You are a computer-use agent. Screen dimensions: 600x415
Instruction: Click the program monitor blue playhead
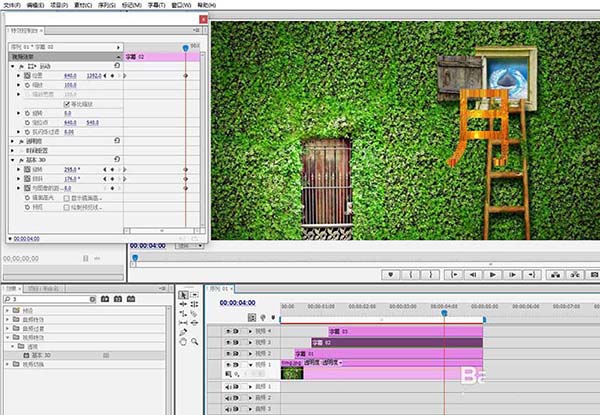pos(135,258)
